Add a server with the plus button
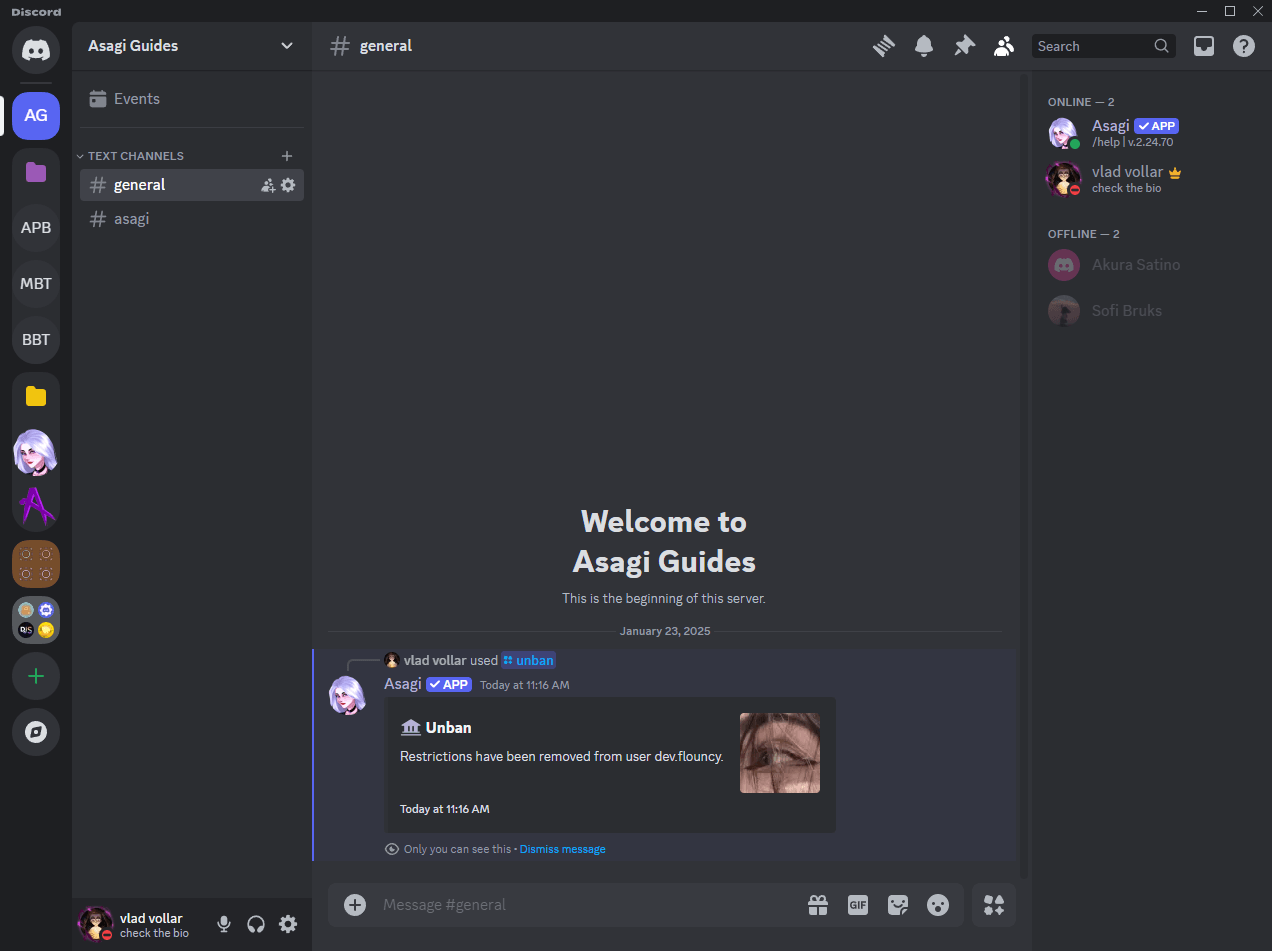This screenshot has width=1272, height=951. click(x=36, y=676)
